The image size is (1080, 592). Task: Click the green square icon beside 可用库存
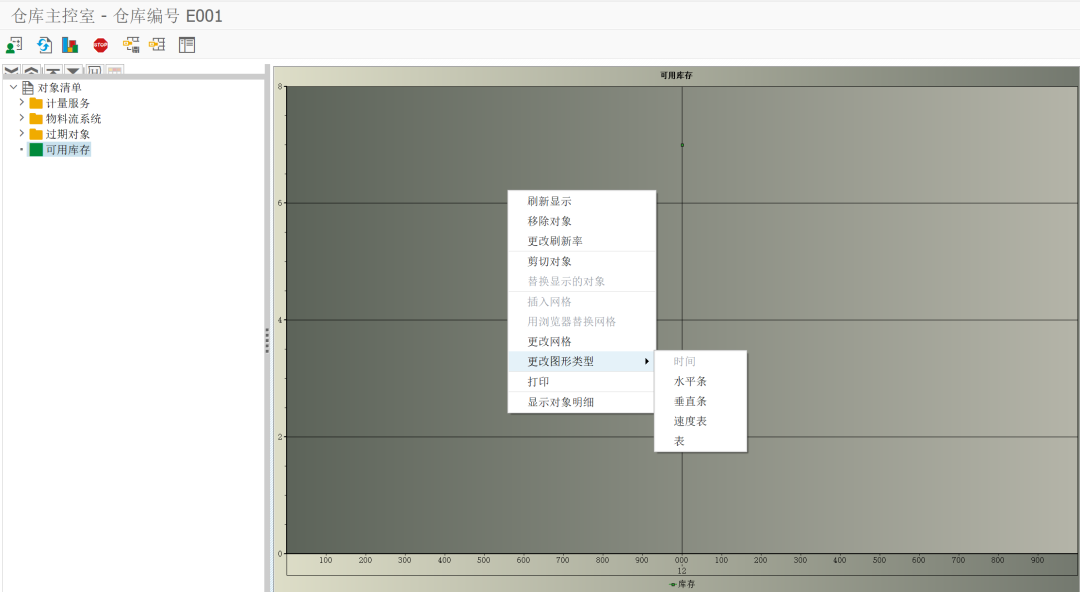36,150
